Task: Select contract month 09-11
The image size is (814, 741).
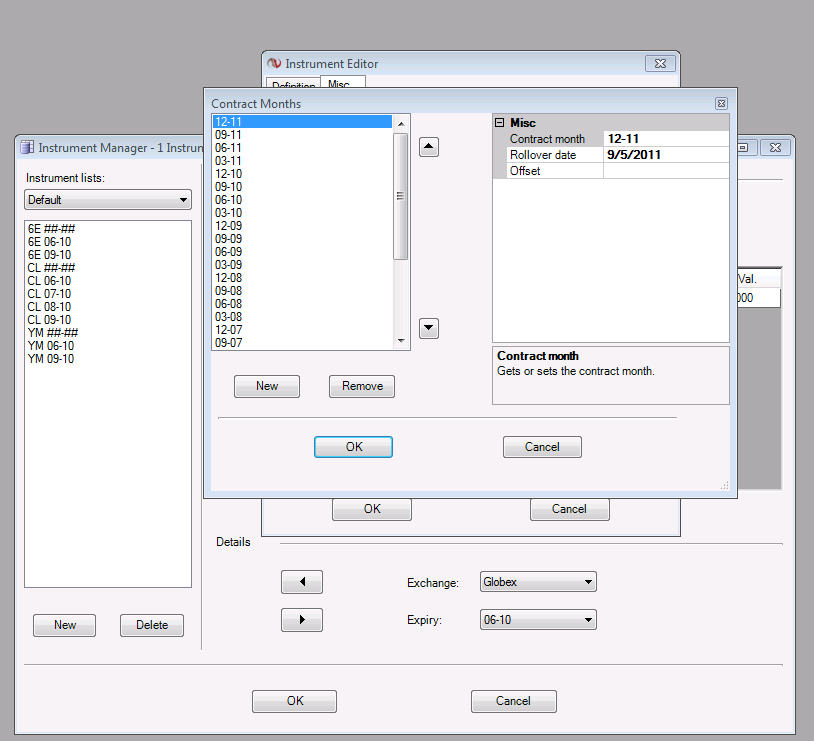Action: tap(303, 134)
